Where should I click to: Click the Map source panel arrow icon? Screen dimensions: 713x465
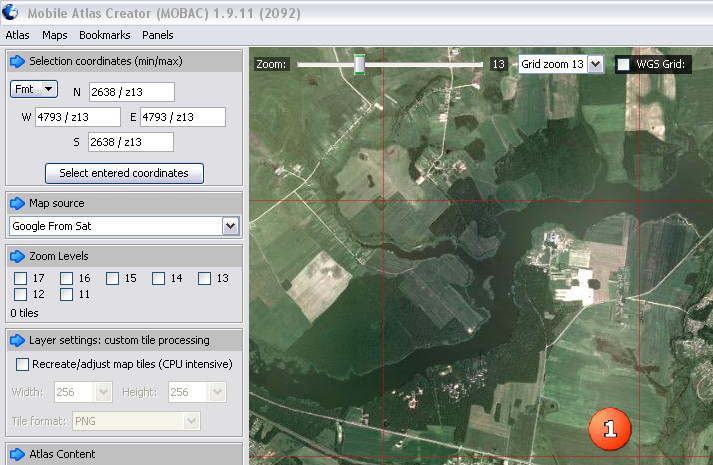point(17,203)
